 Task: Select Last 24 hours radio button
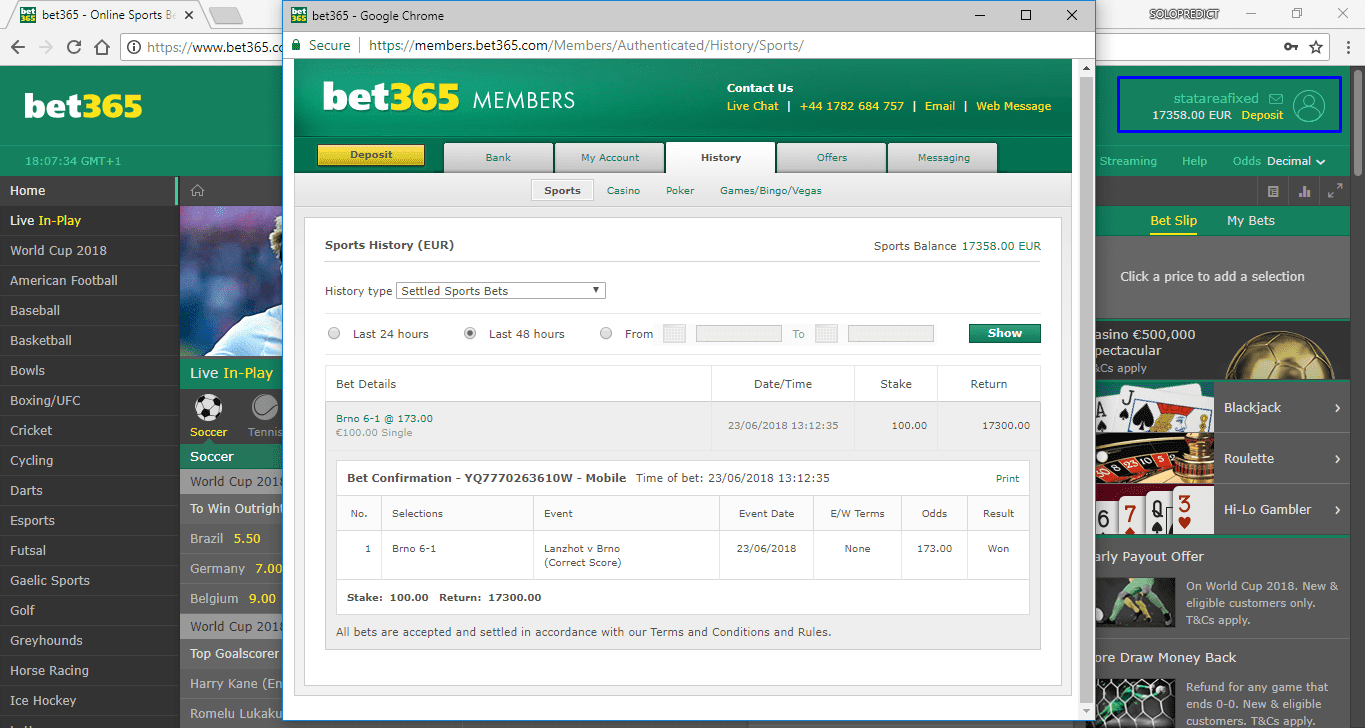[x=334, y=334]
